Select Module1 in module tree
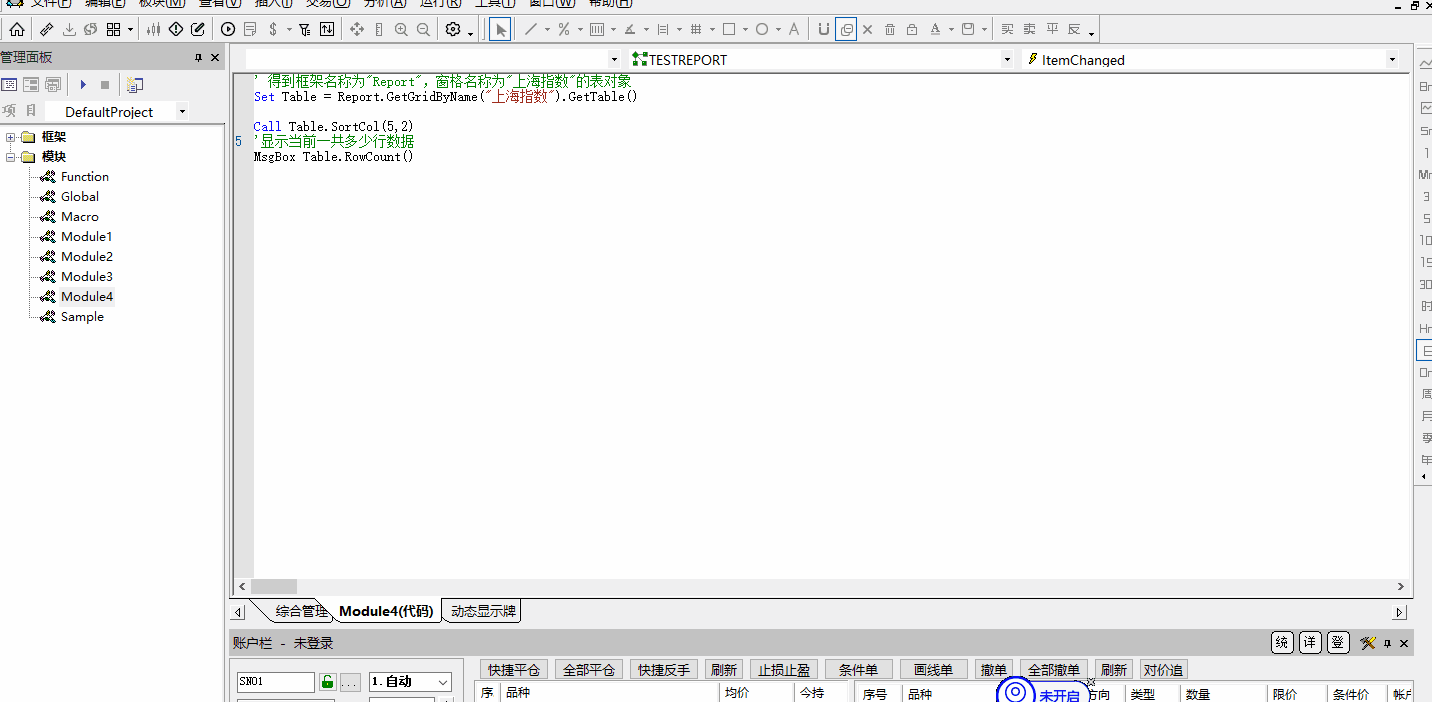This screenshot has width=1432, height=702. pyautogui.click(x=86, y=237)
